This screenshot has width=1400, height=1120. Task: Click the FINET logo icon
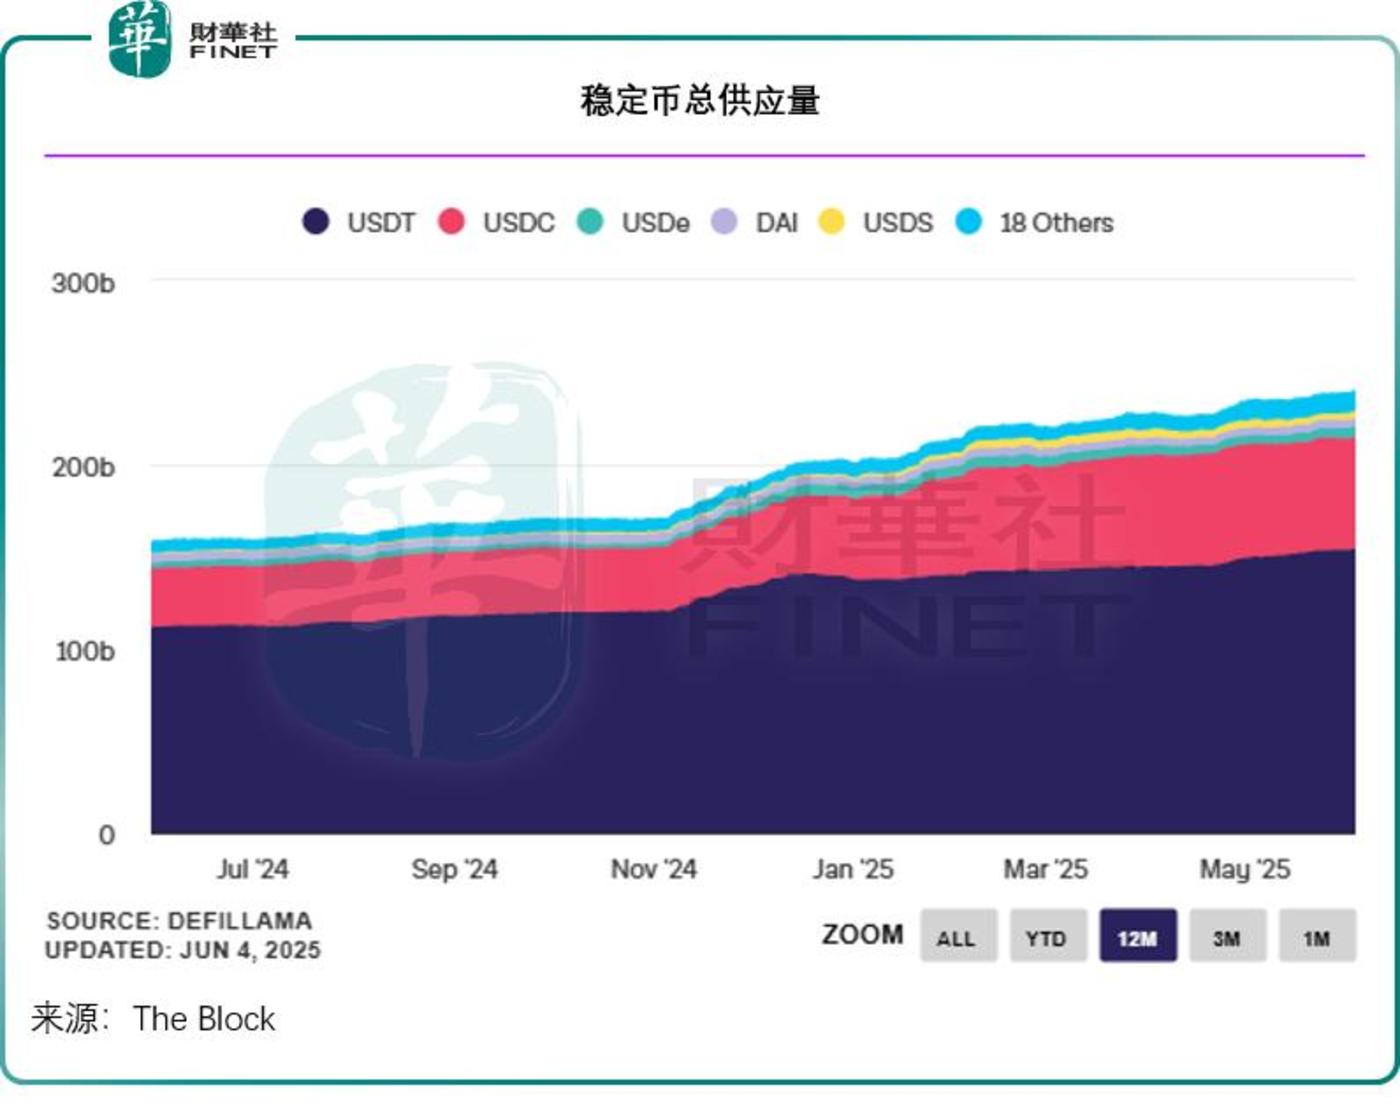[x=140, y=38]
